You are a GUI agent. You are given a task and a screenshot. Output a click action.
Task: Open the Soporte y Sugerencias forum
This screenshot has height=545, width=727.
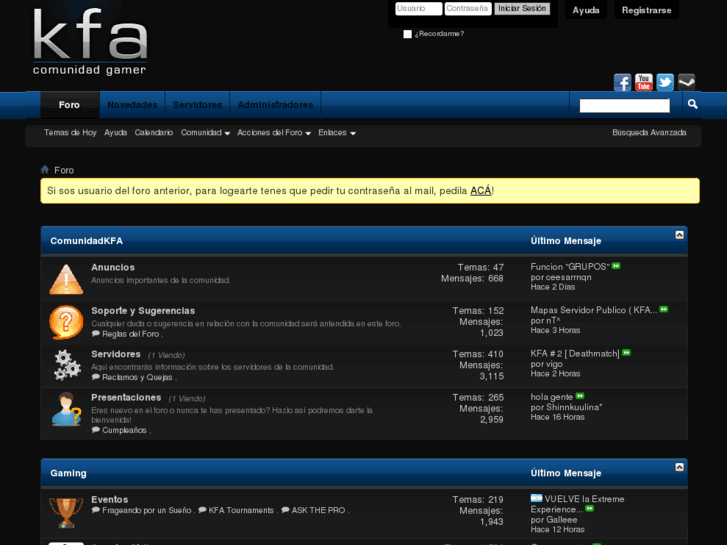(143, 311)
